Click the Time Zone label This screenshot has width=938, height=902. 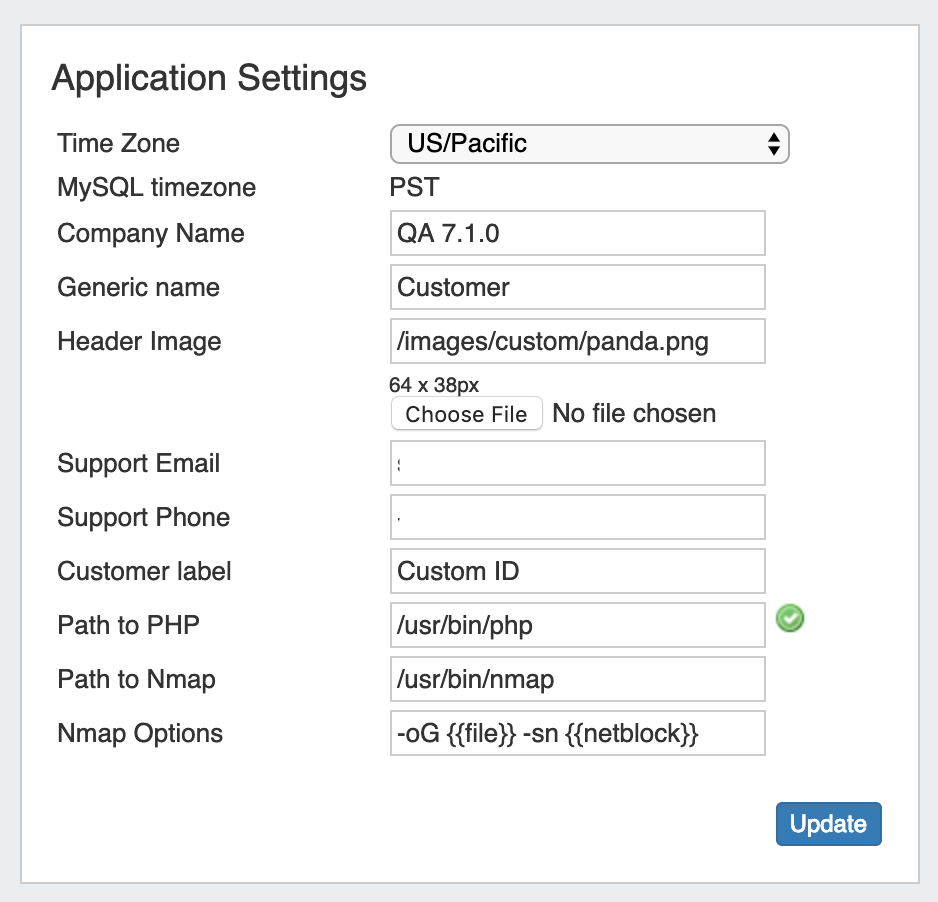coord(119,143)
